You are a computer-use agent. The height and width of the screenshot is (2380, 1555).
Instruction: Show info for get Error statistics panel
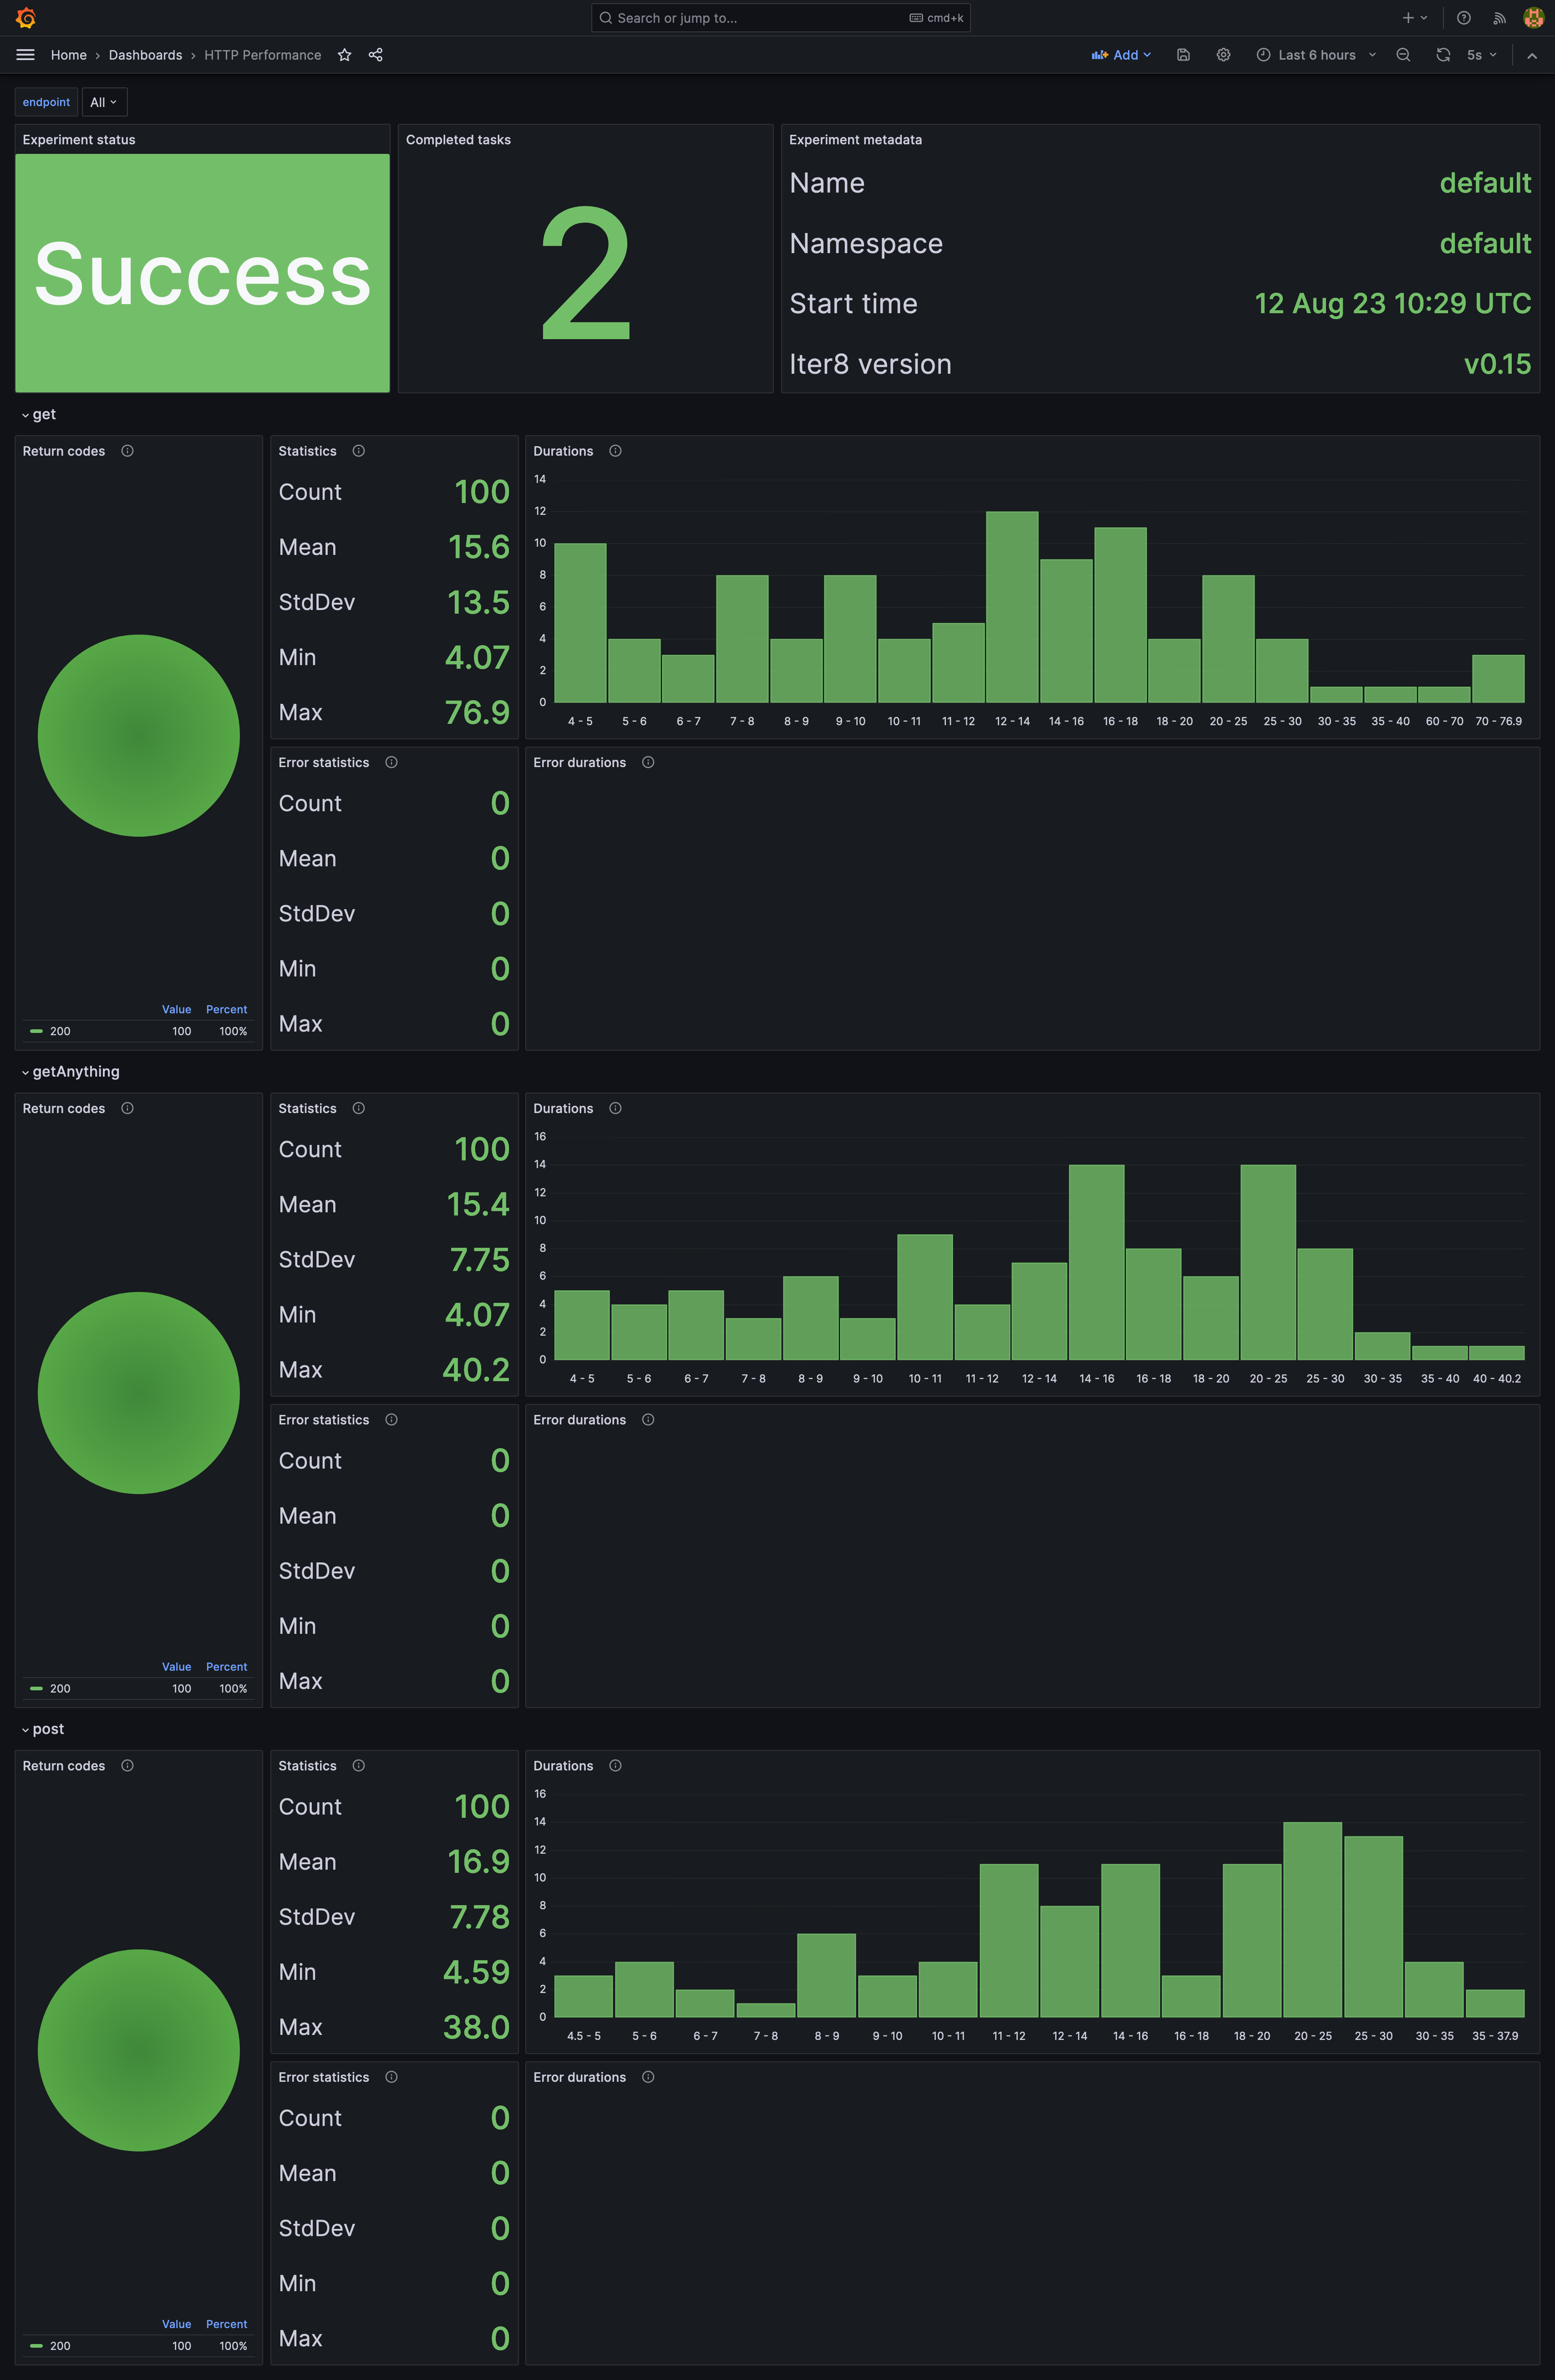391,762
